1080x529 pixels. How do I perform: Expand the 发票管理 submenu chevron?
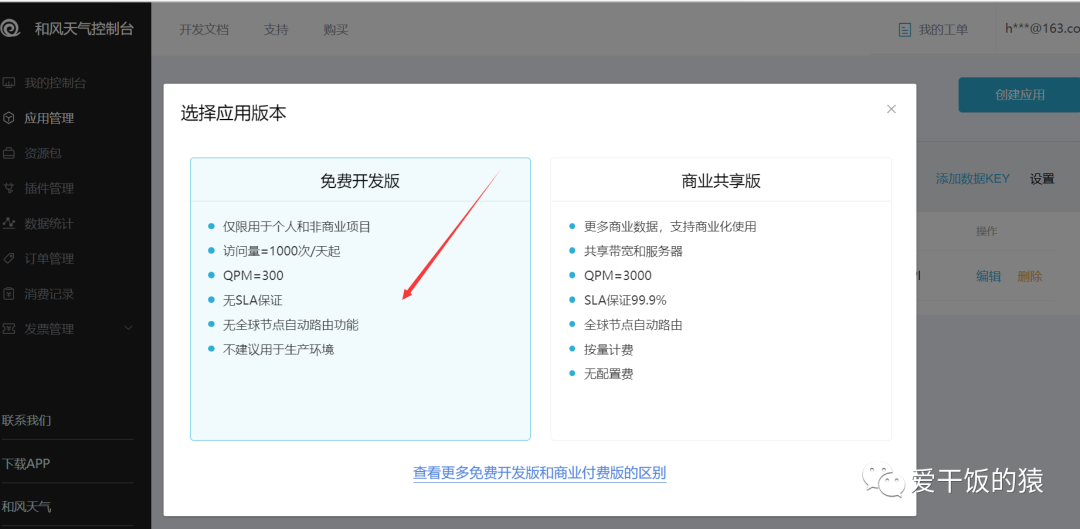tap(128, 329)
